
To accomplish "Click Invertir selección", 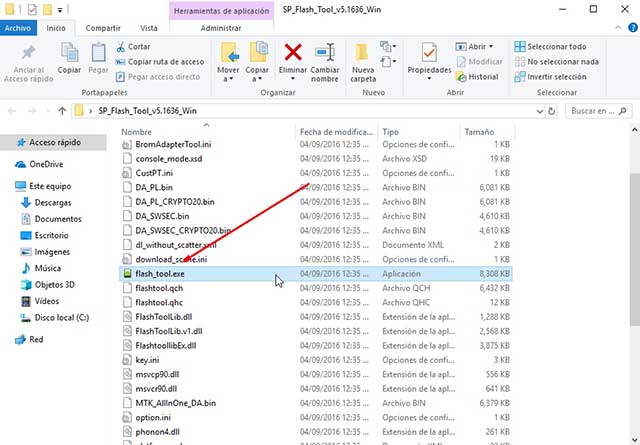I will click(550, 77).
